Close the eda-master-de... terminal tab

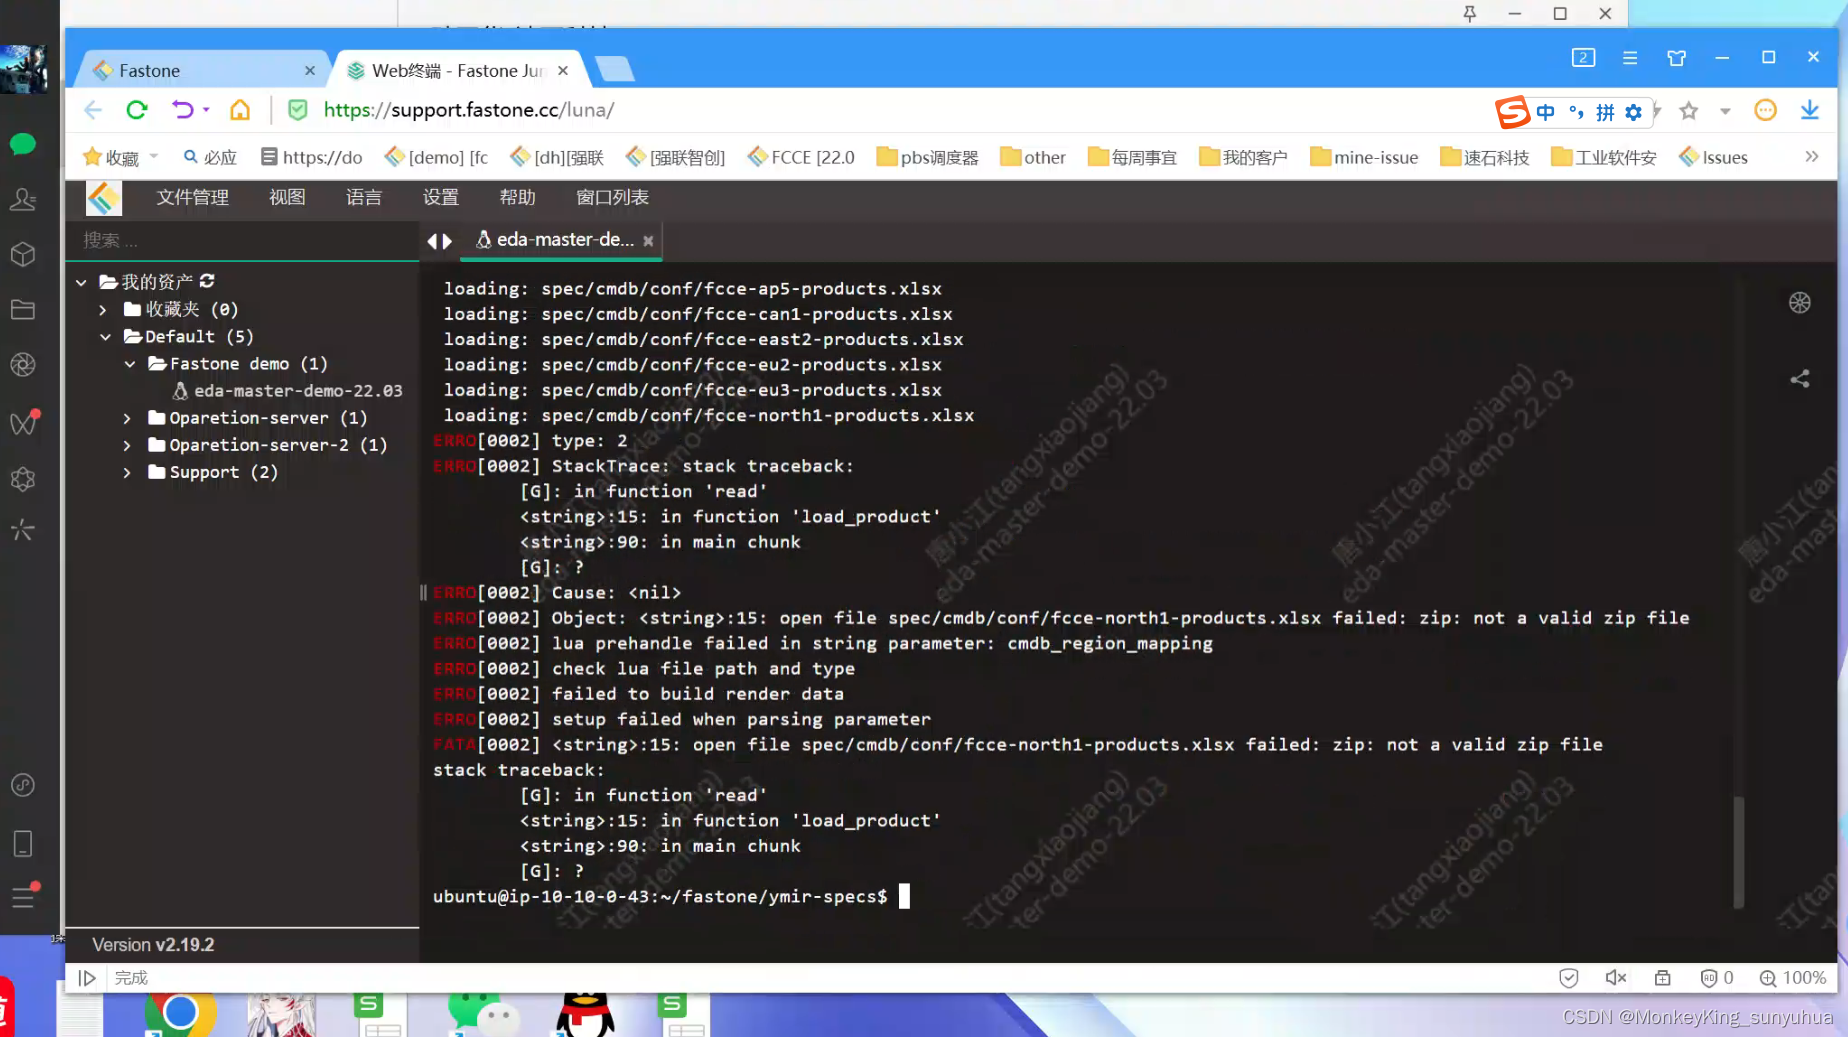tap(648, 241)
